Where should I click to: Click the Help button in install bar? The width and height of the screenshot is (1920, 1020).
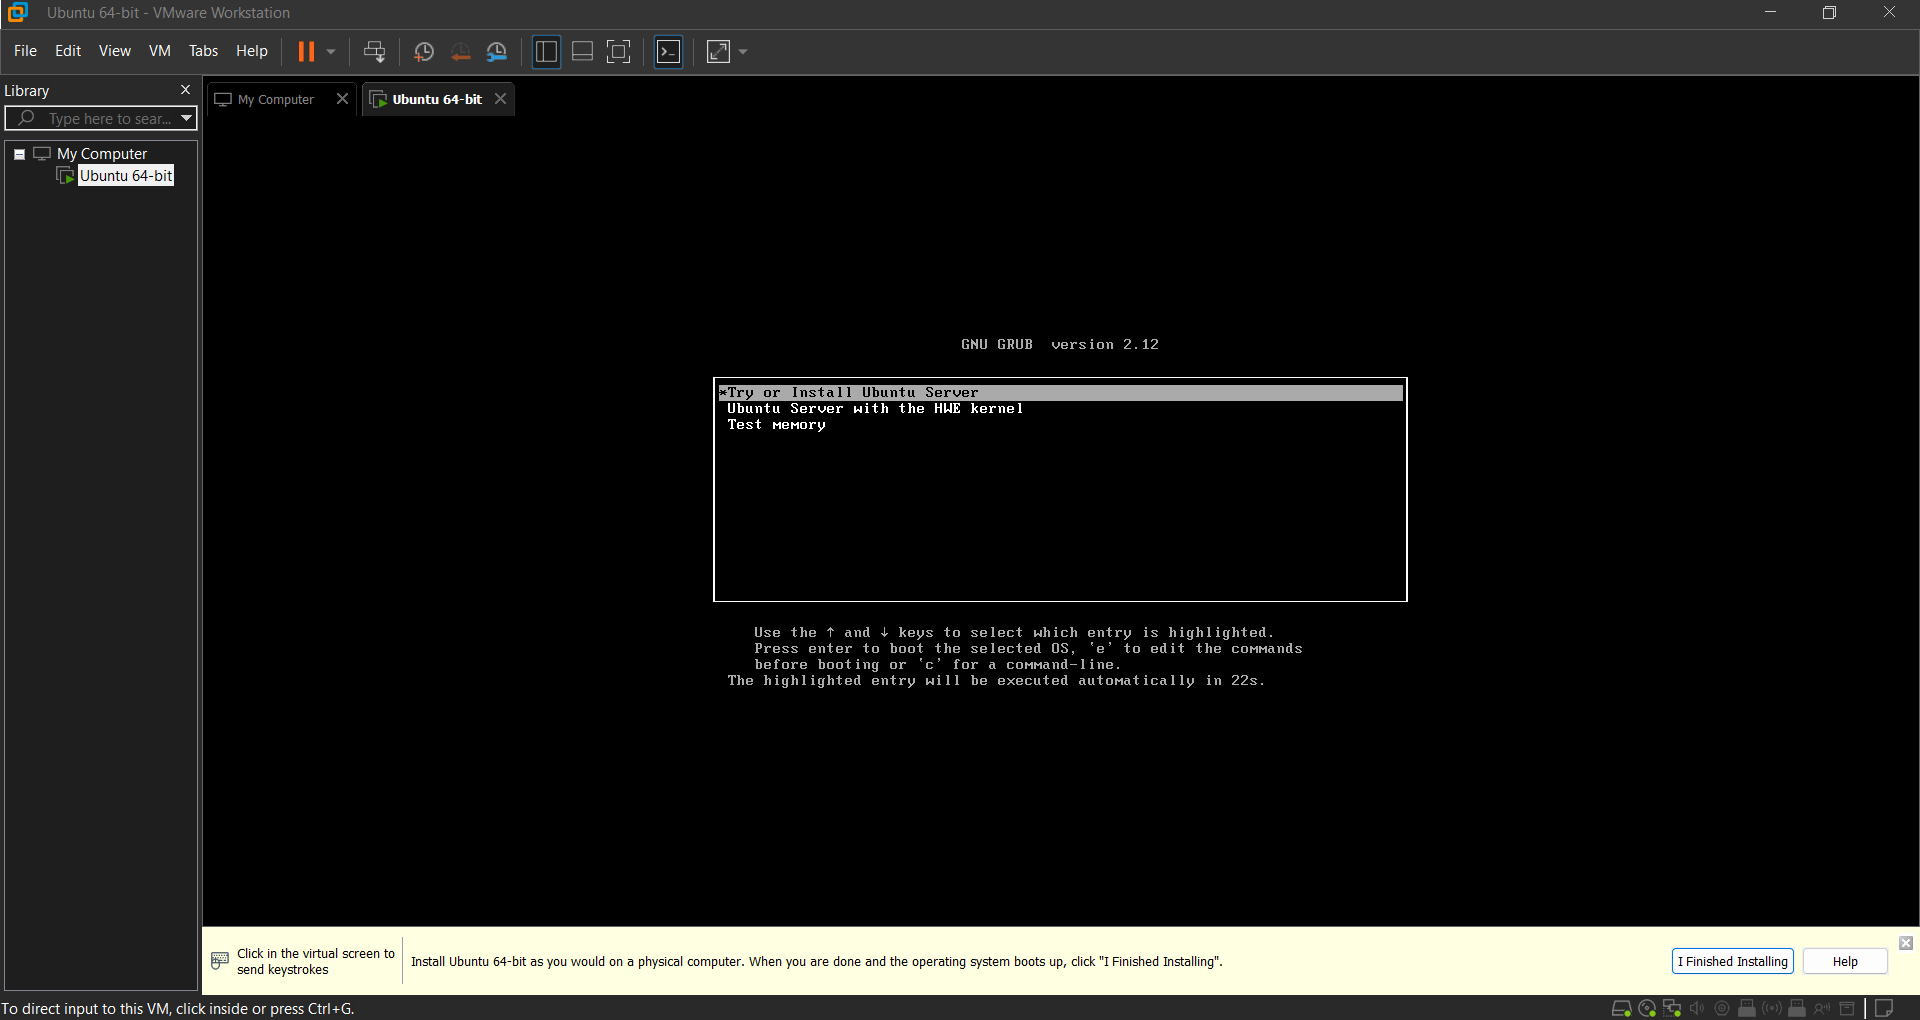(x=1844, y=961)
